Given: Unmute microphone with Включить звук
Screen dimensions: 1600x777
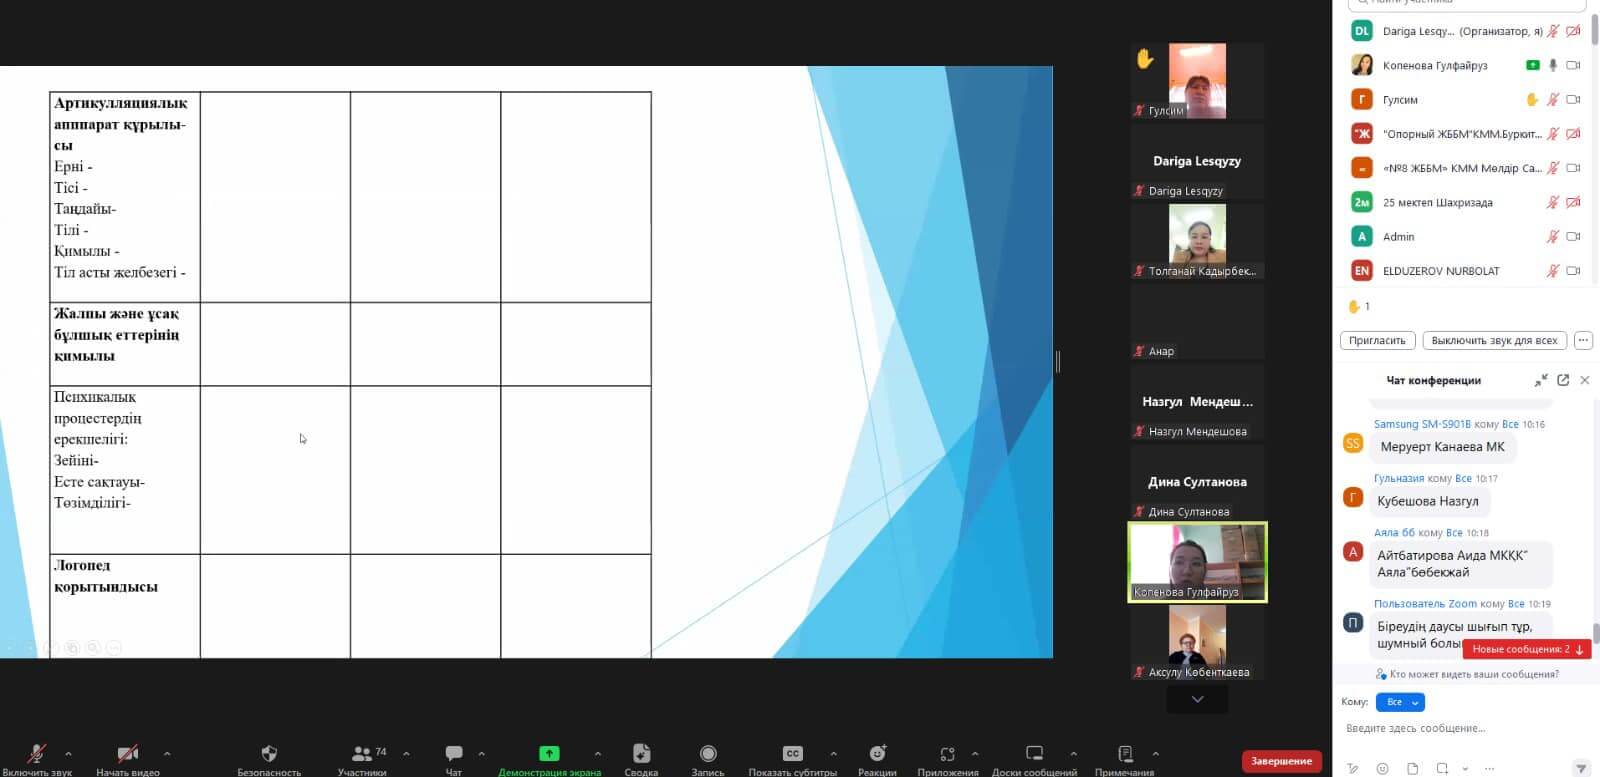Looking at the screenshot, I should (37, 754).
